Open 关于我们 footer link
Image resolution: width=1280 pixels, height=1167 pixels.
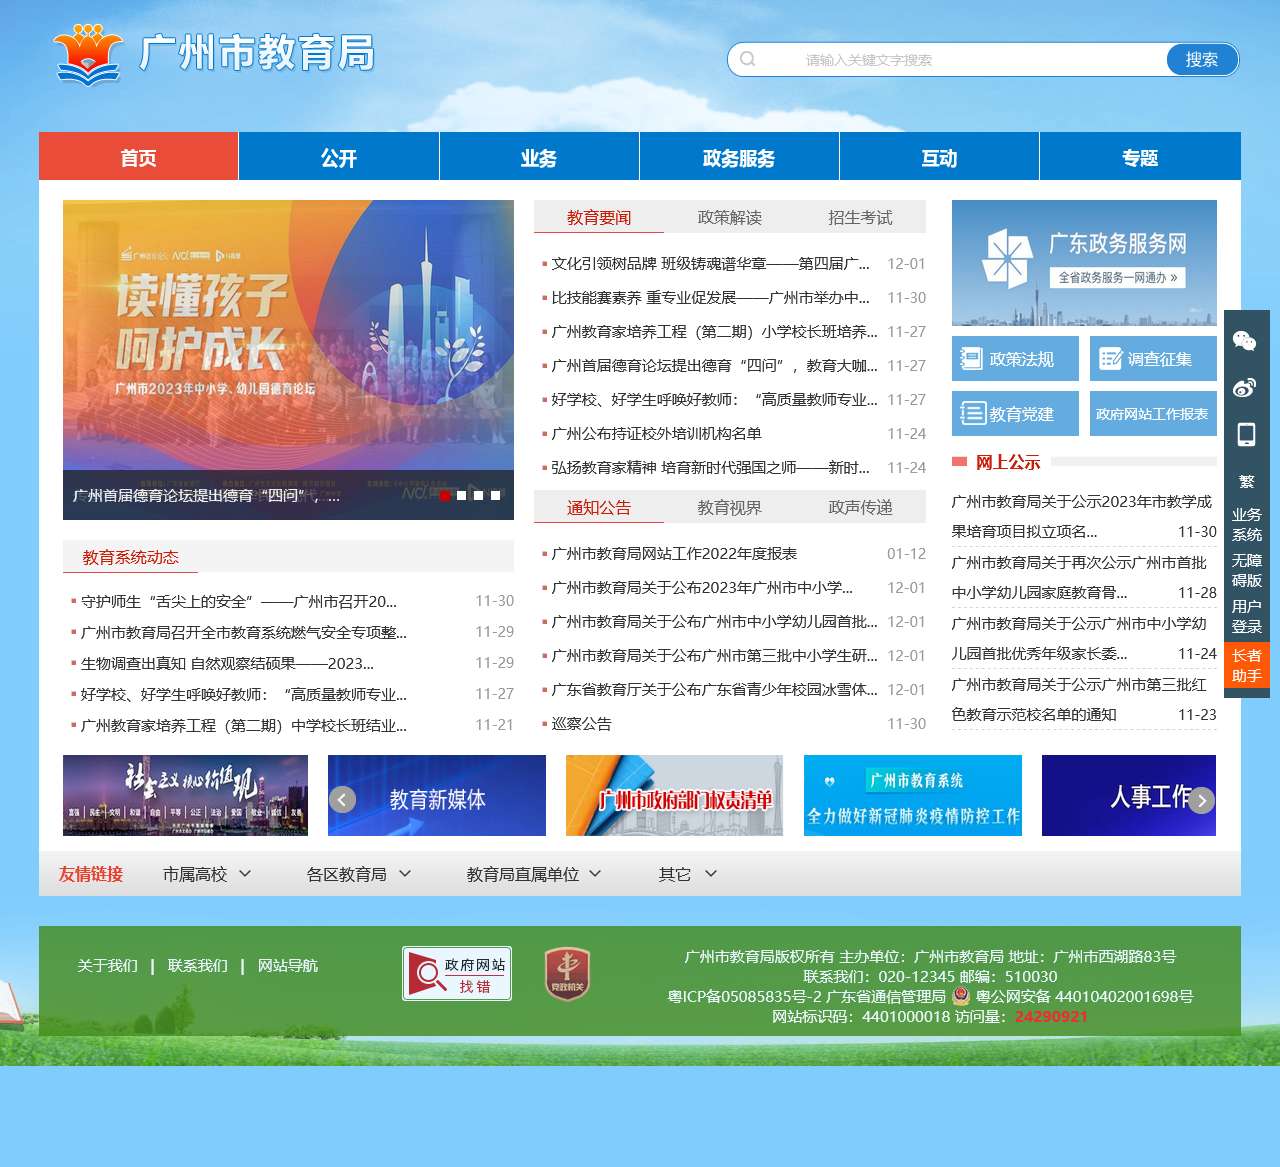(108, 965)
